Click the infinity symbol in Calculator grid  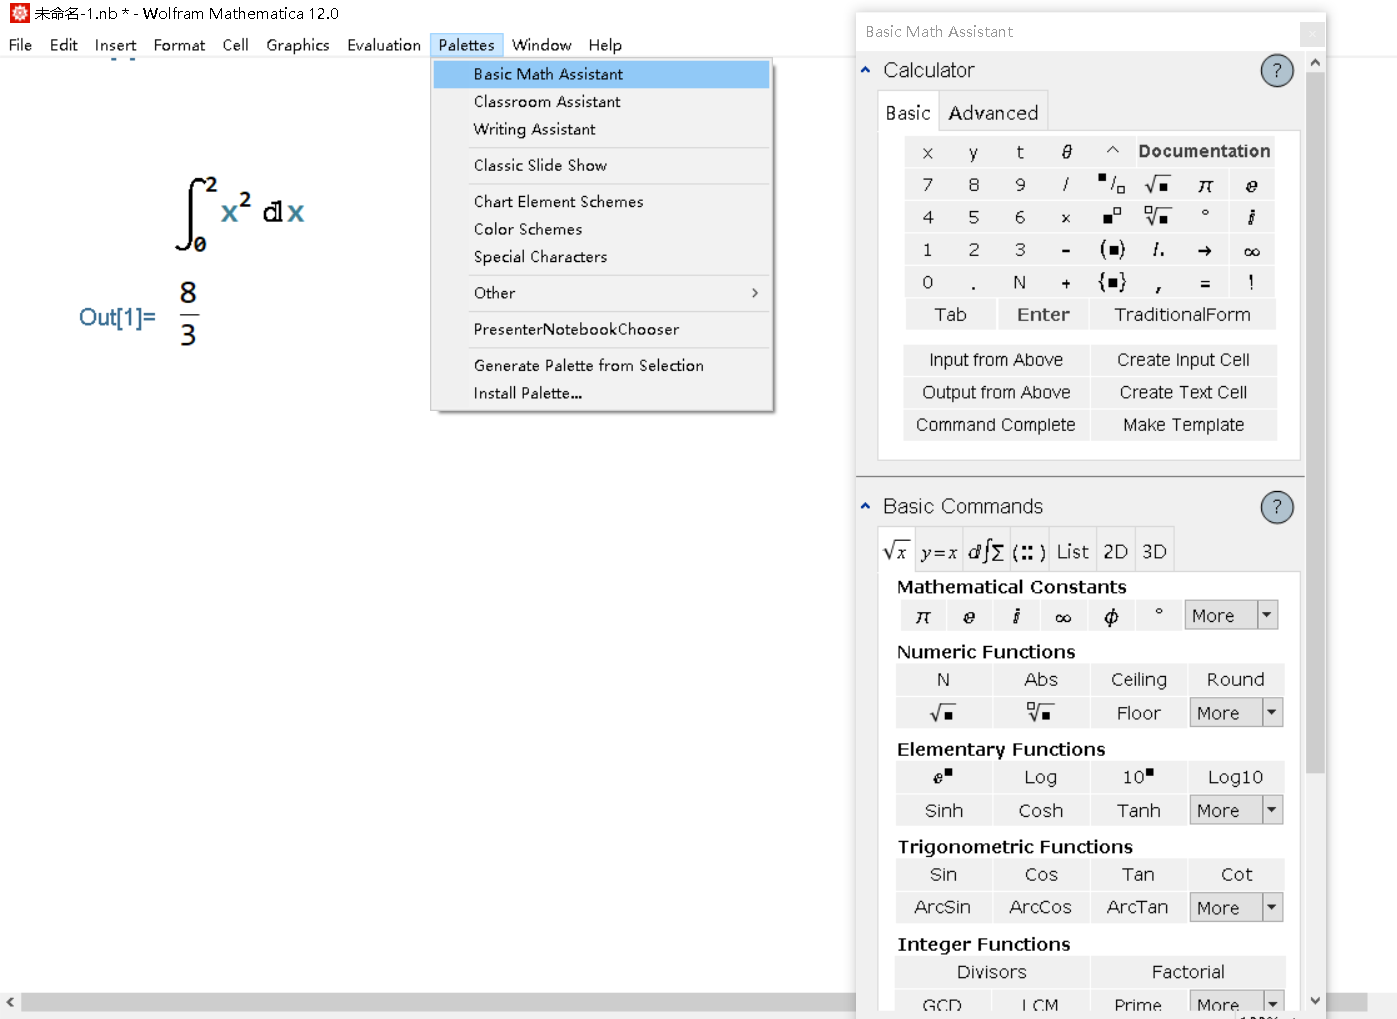point(1251,251)
